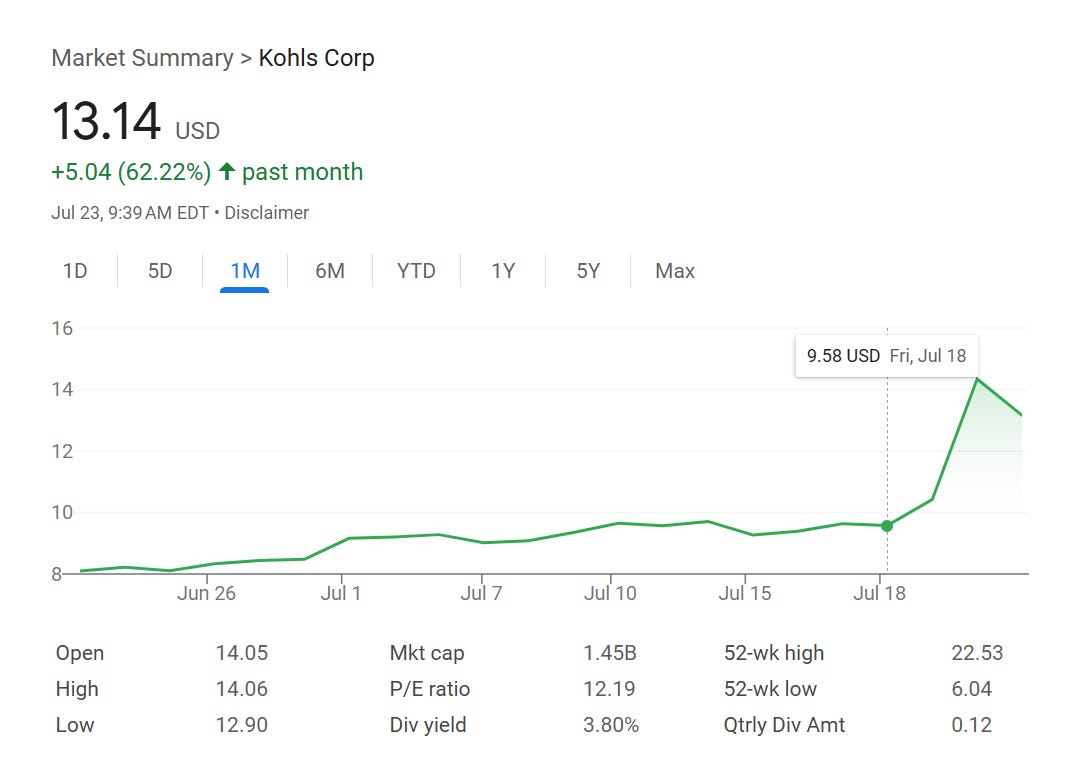Click the Qtrly Div Amt value 0.12
Image resolution: width=1079 pixels, height=772 pixels.
[972, 725]
